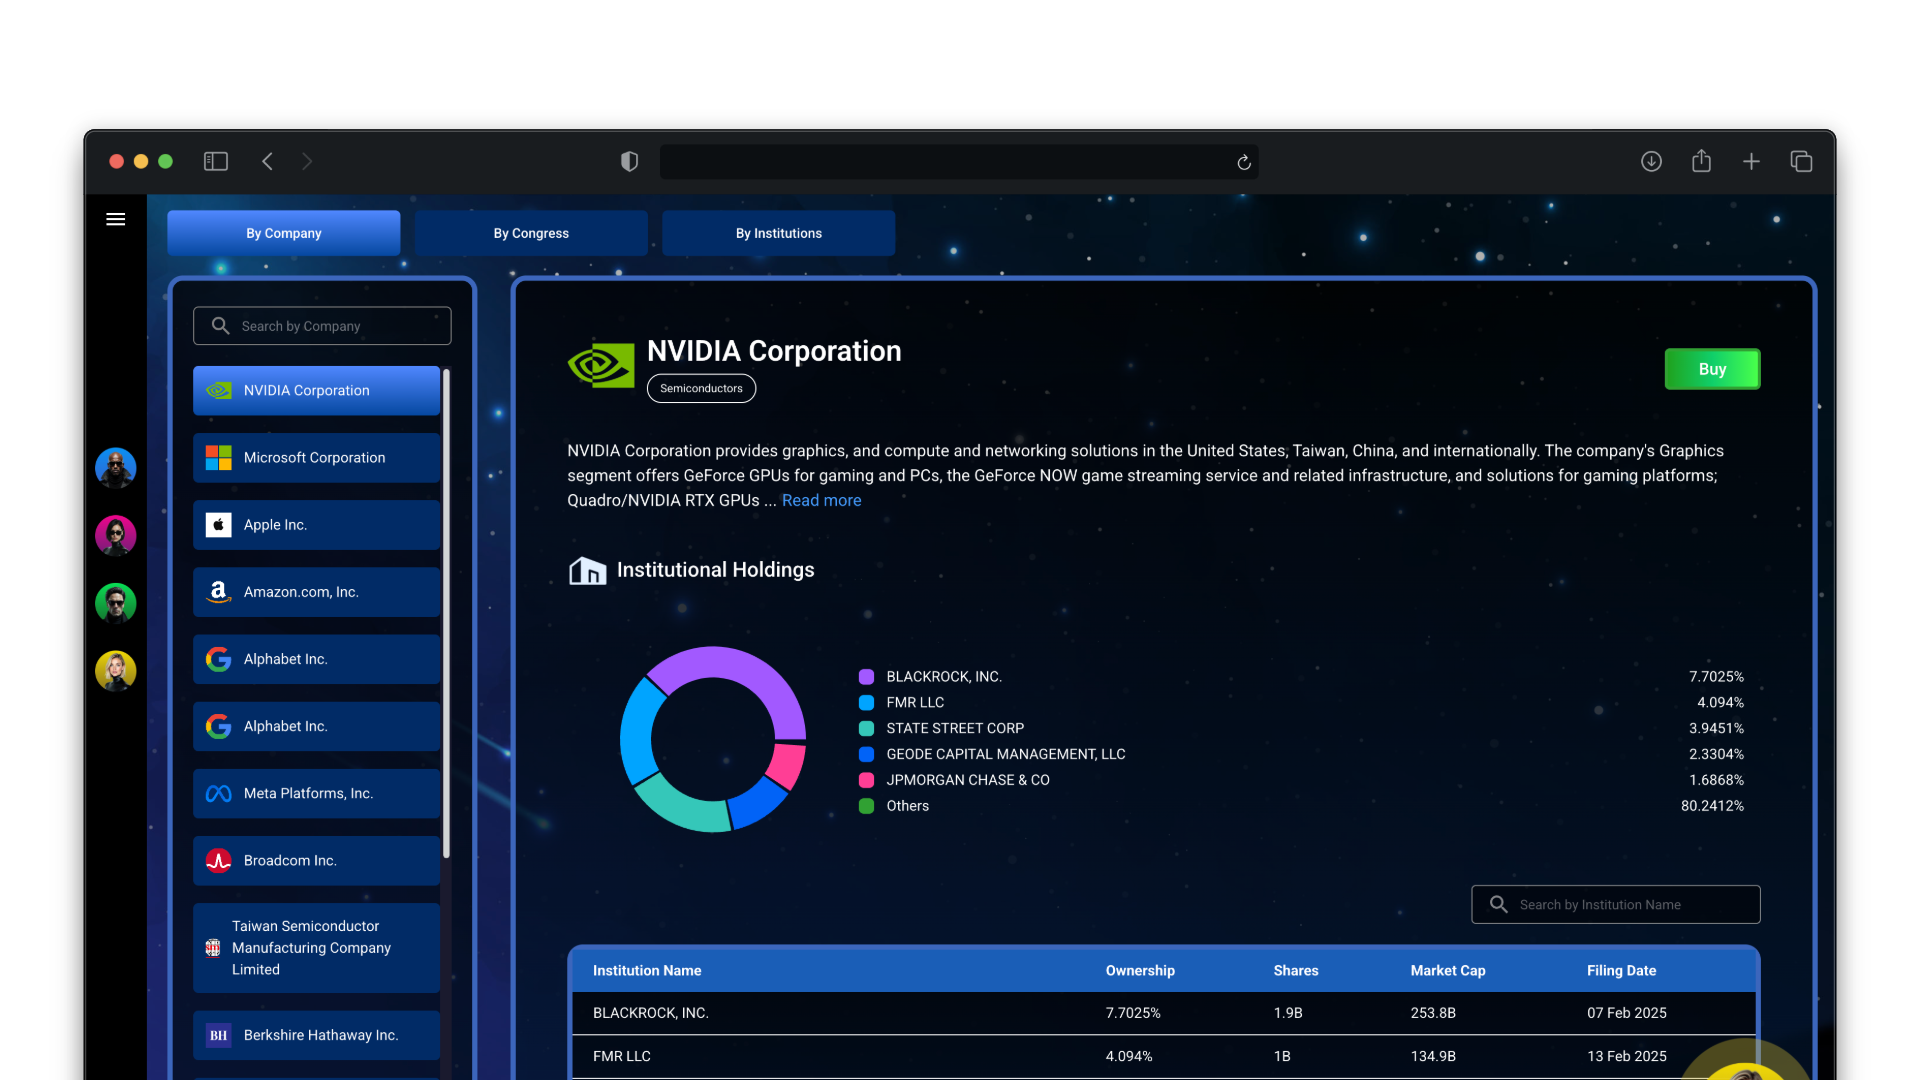Click the green Buy button
Screen dimensions: 1920x1080
(x=1712, y=369)
